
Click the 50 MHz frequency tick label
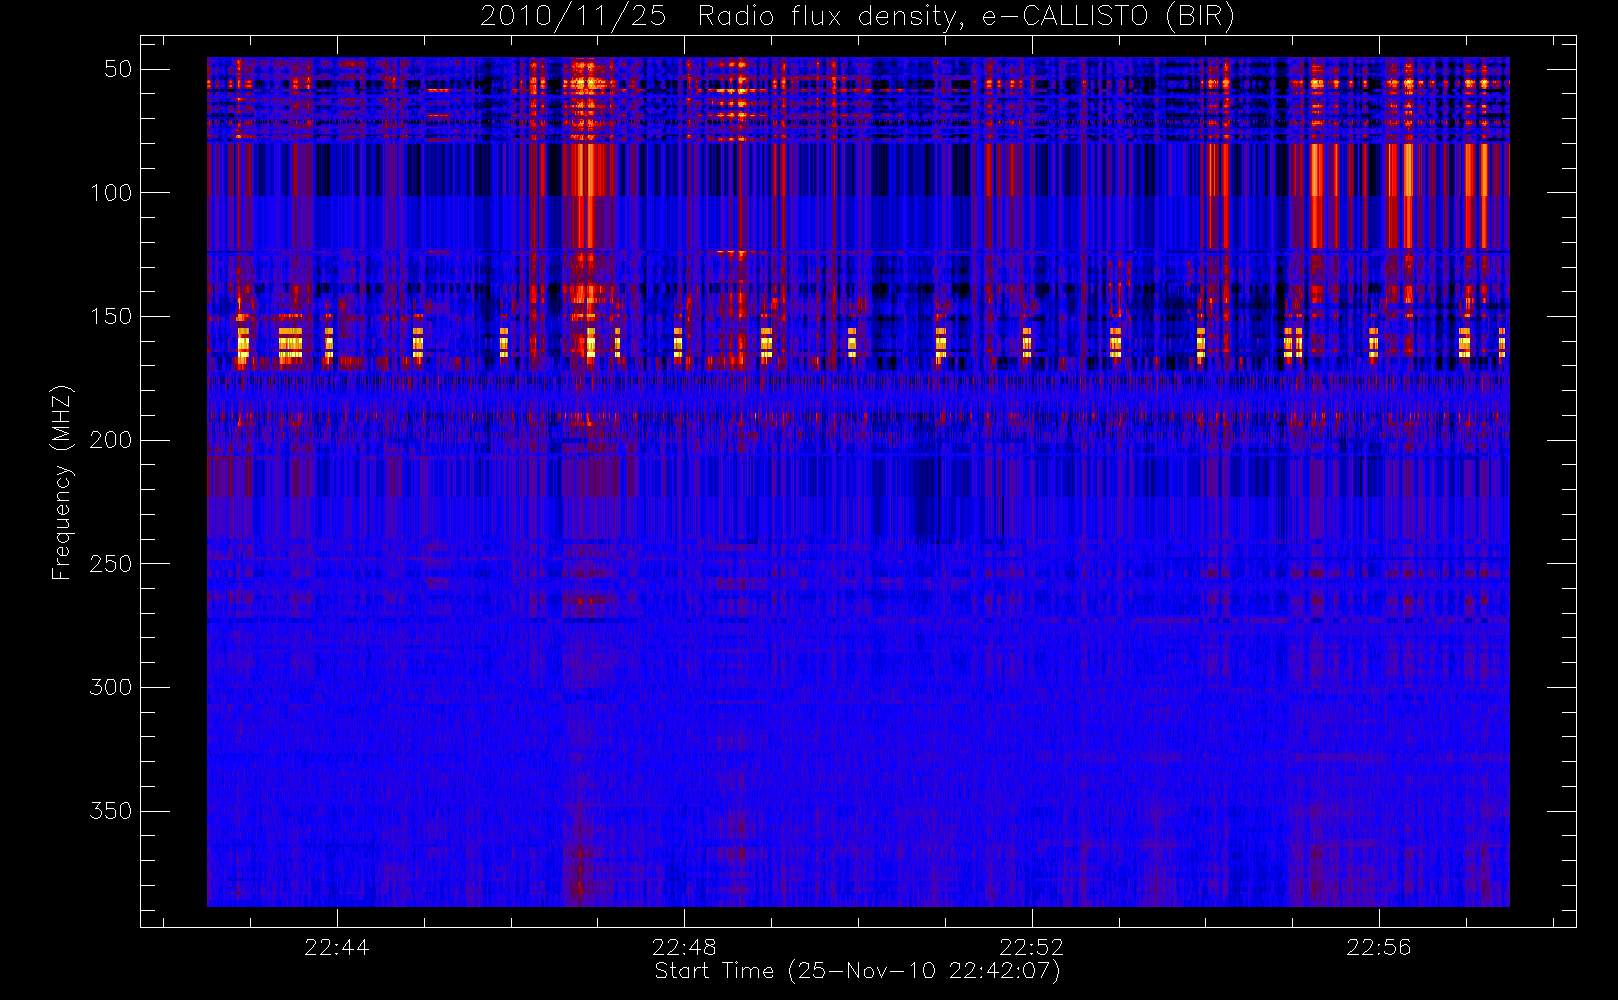[x=118, y=69]
